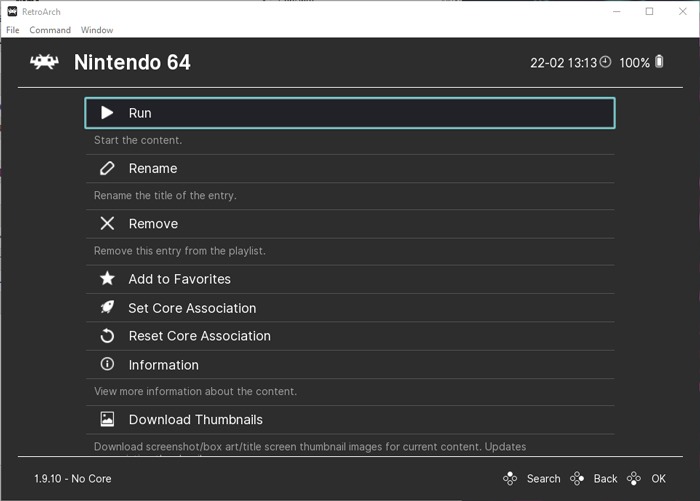This screenshot has width=700, height=501.
Task: Open the File menu
Action: (x=12, y=30)
